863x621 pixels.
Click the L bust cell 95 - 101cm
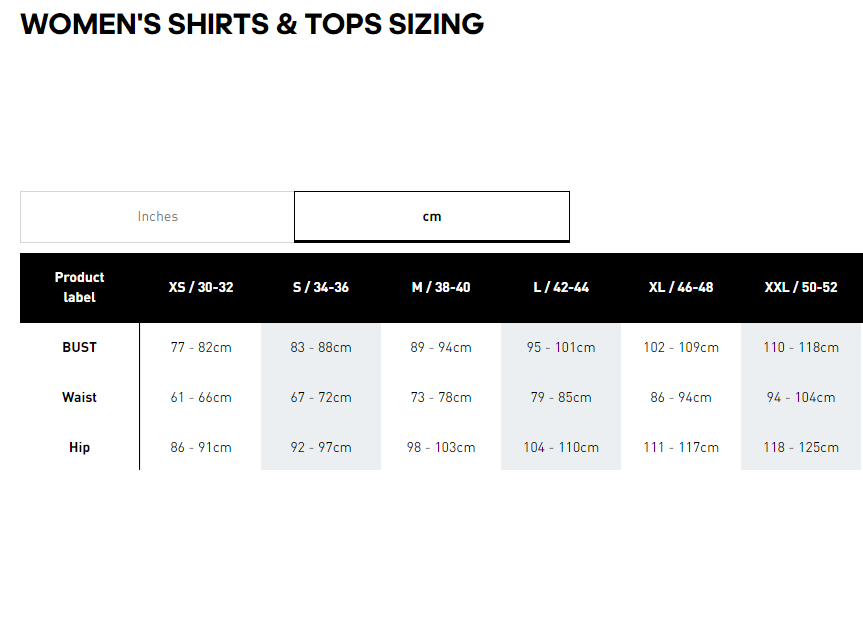click(561, 348)
